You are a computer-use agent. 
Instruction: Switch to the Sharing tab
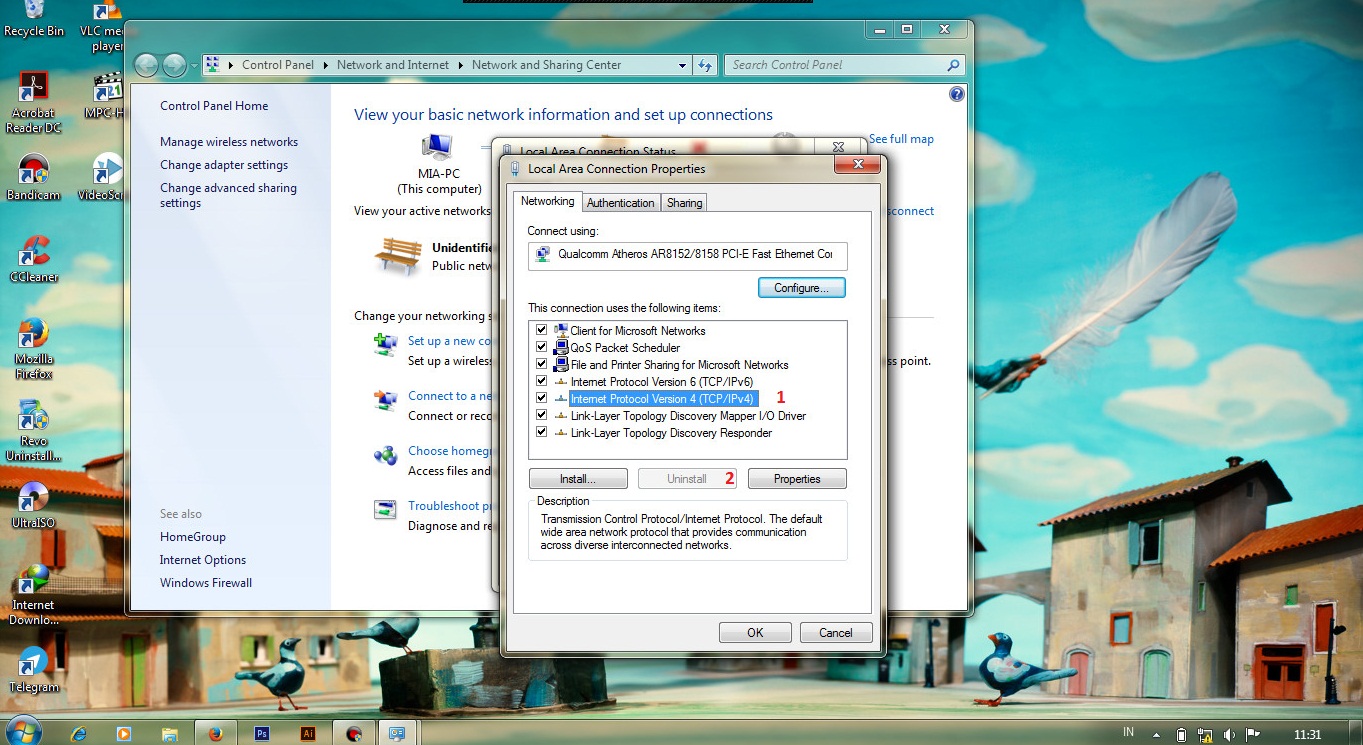pos(684,203)
